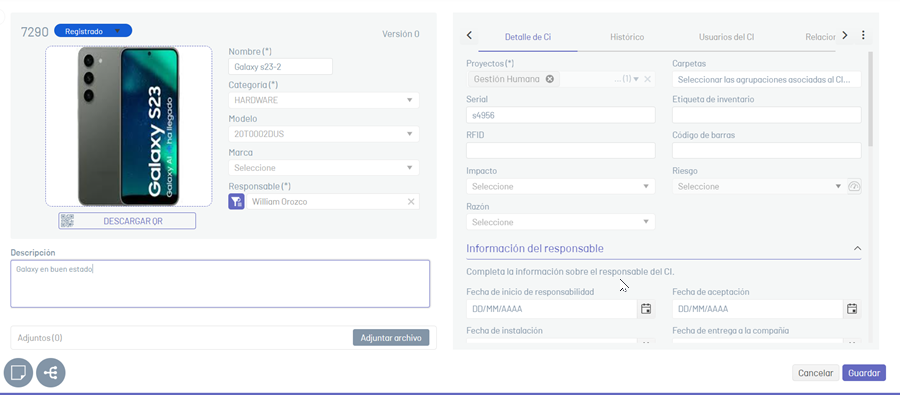Switch to the Usuarios del CI tab

[x=727, y=37]
